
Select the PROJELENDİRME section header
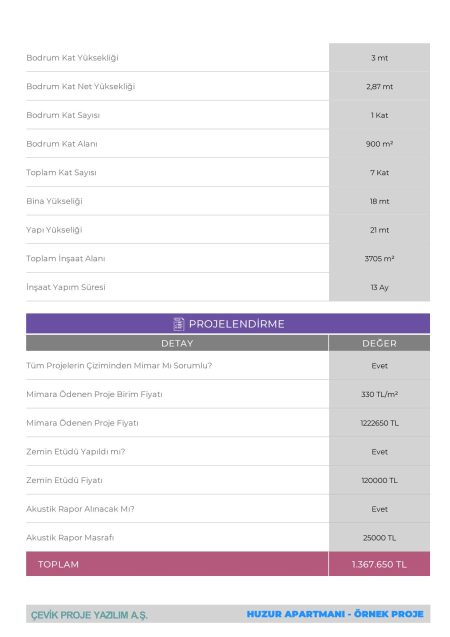[228, 323]
